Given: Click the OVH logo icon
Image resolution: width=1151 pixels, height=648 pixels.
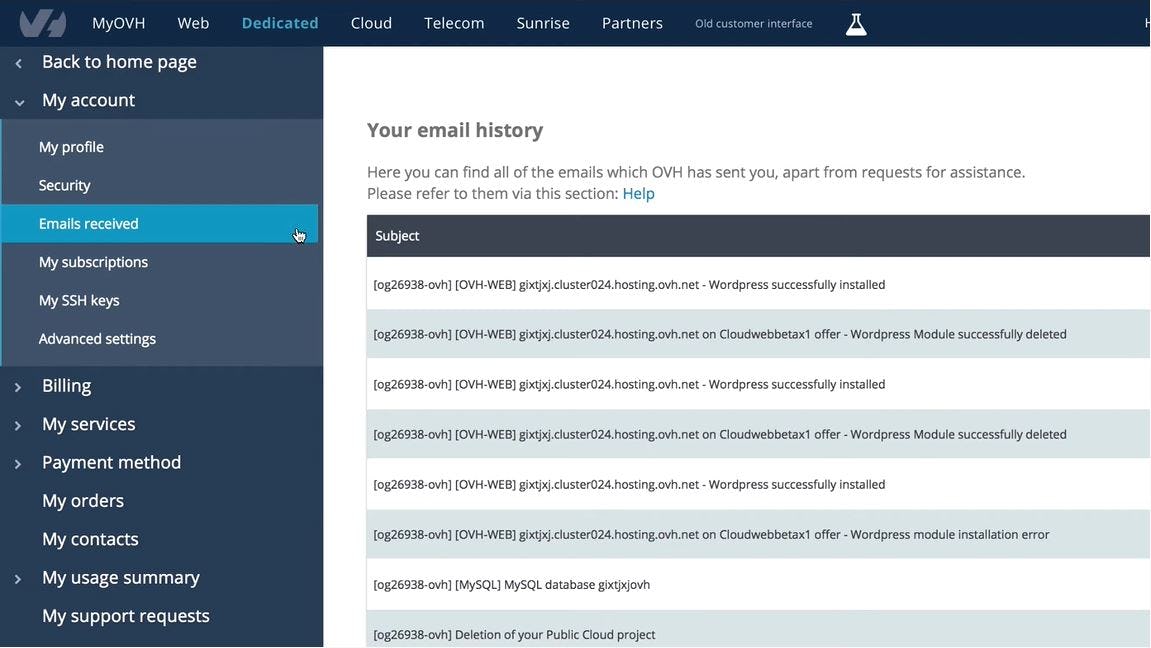Looking at the screenshot, I should (x=43, y=23).
